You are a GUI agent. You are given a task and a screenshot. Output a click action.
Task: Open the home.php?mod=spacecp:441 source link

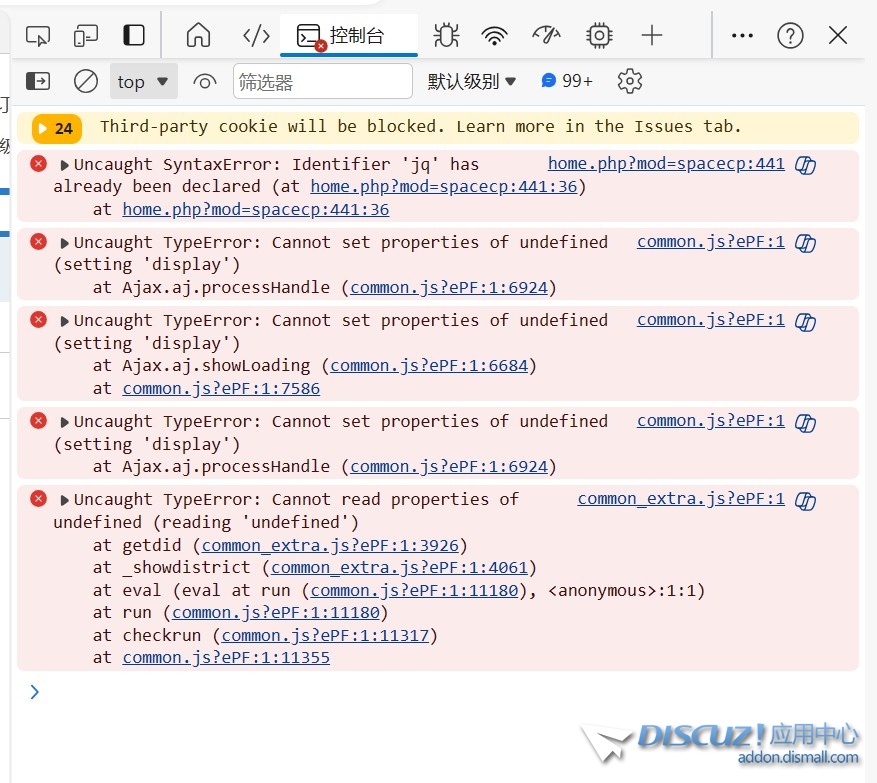(x=666, y=164)
